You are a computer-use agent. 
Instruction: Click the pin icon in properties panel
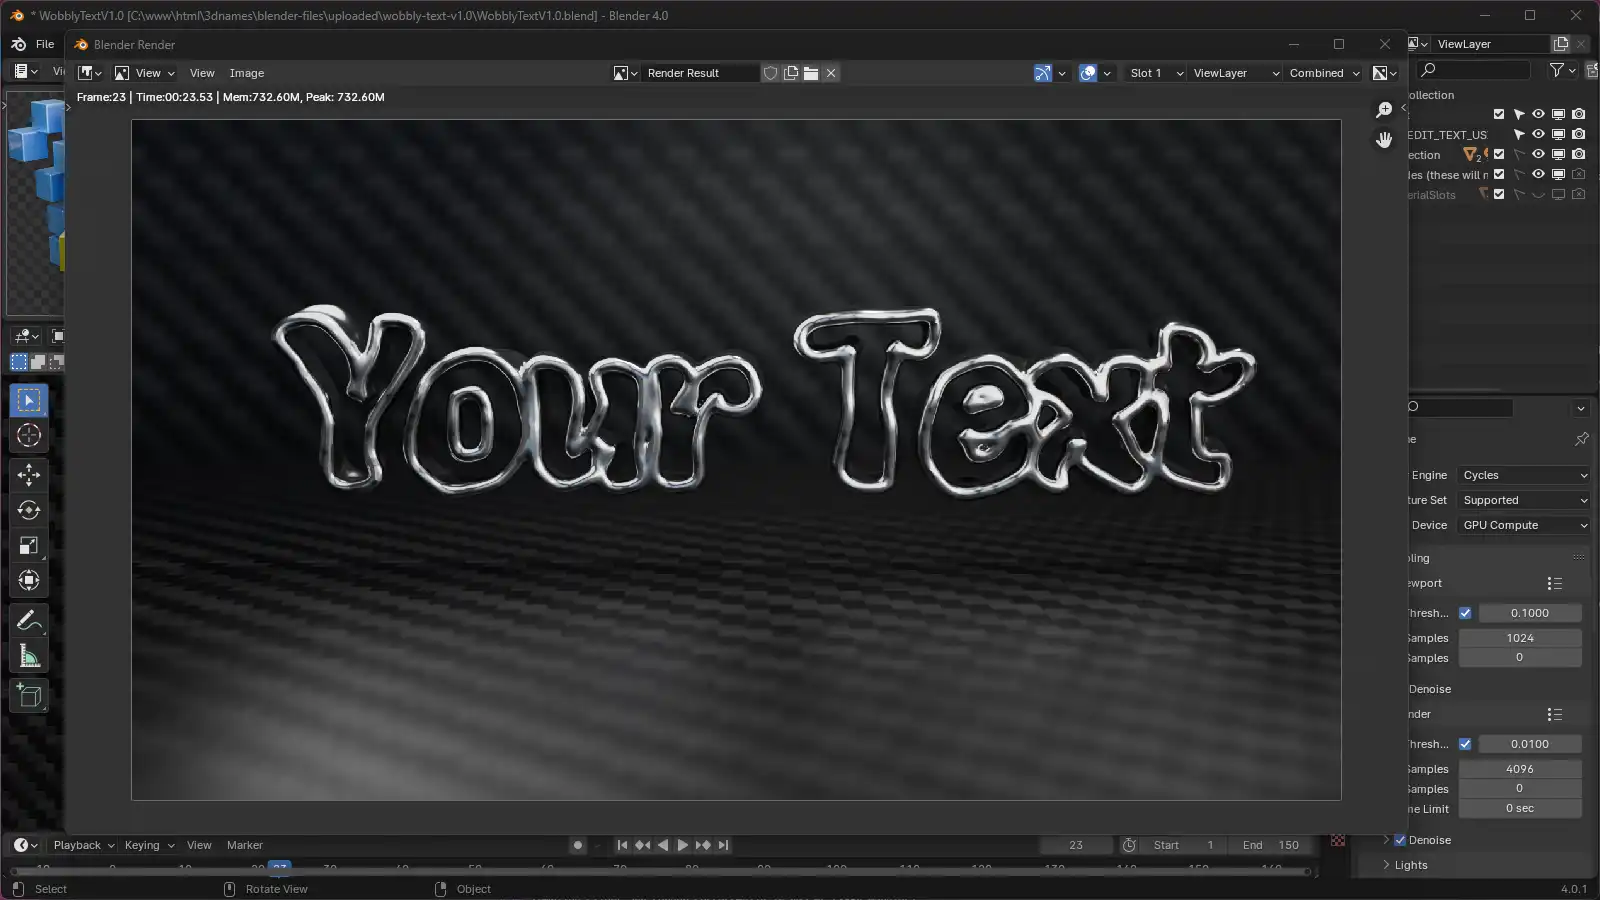coord(1581,439)
